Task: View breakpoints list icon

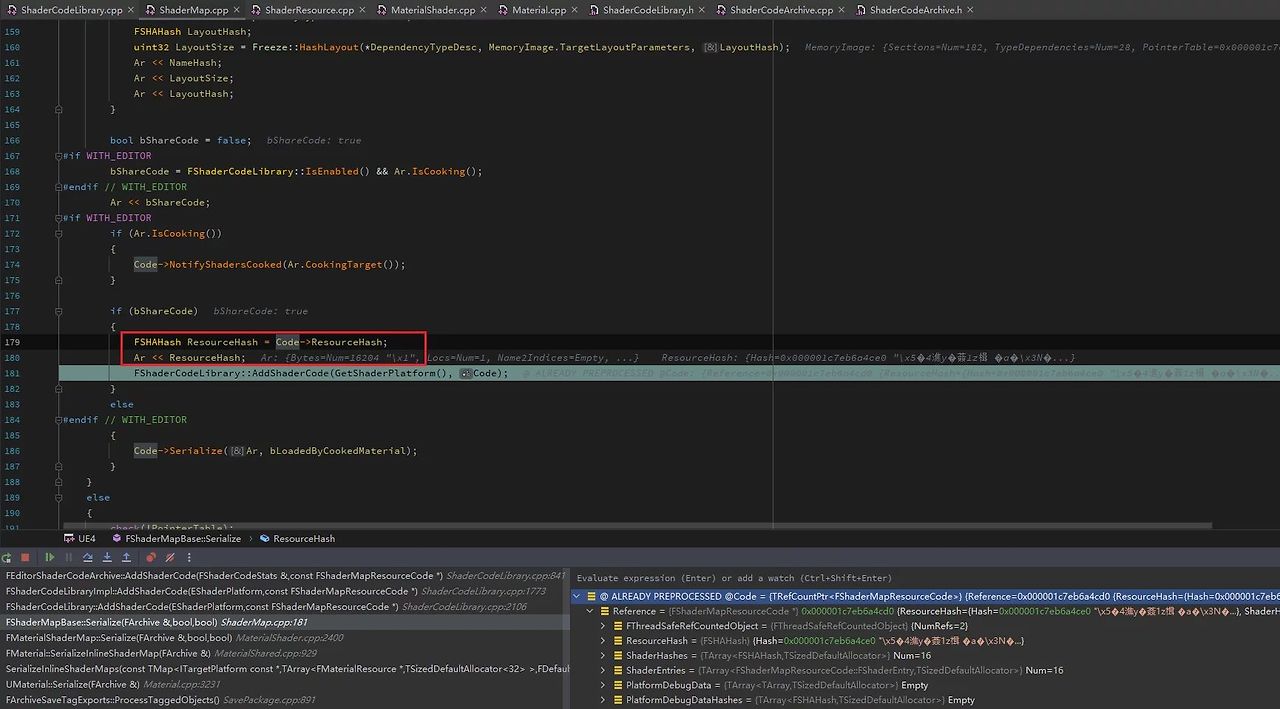Action: point(151,557)
